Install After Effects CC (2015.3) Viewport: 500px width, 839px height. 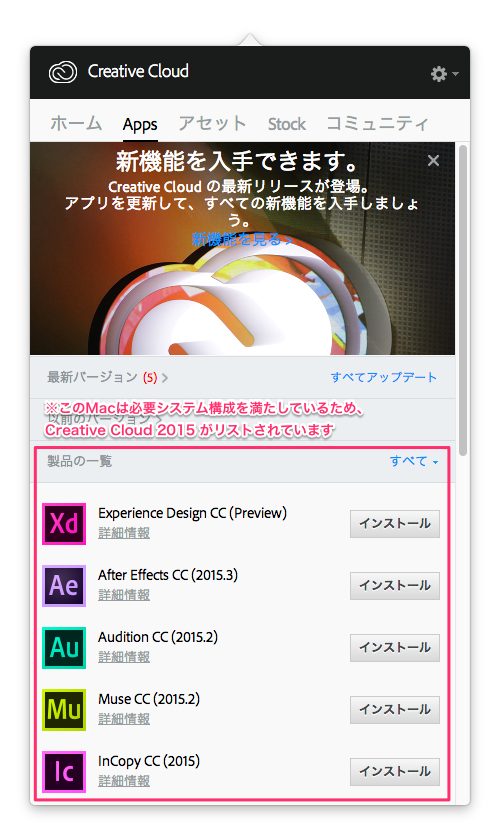tap(395, 586)
